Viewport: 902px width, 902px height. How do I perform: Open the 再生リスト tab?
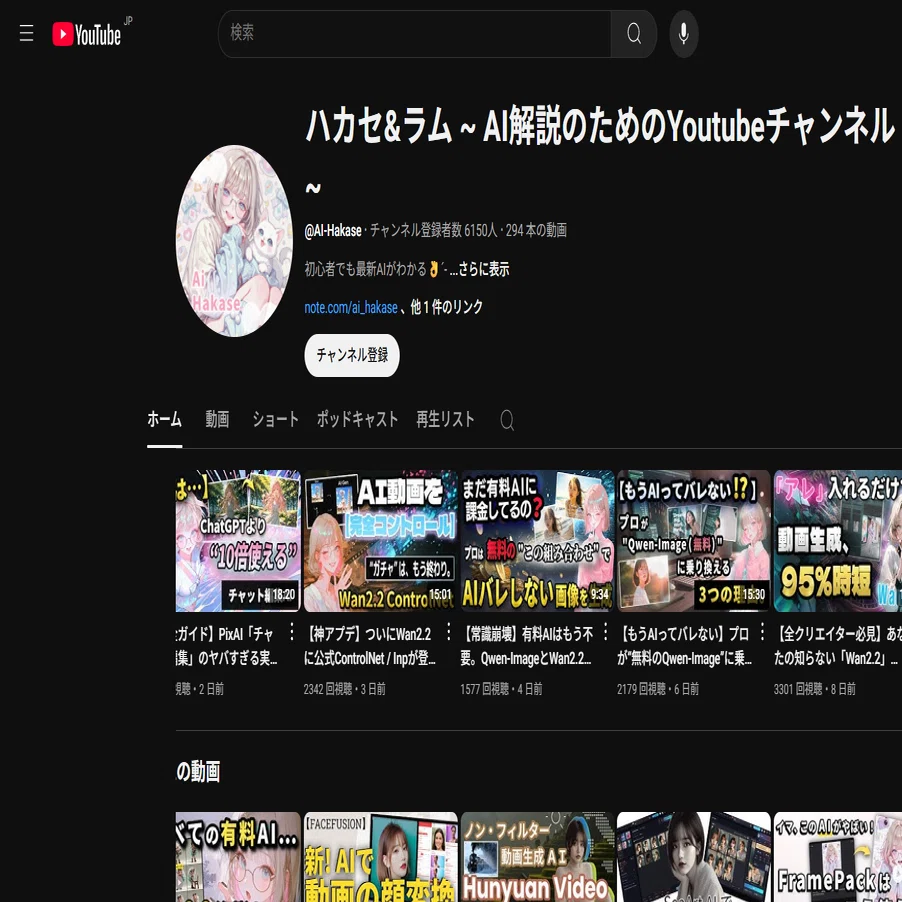pos(445,419)
